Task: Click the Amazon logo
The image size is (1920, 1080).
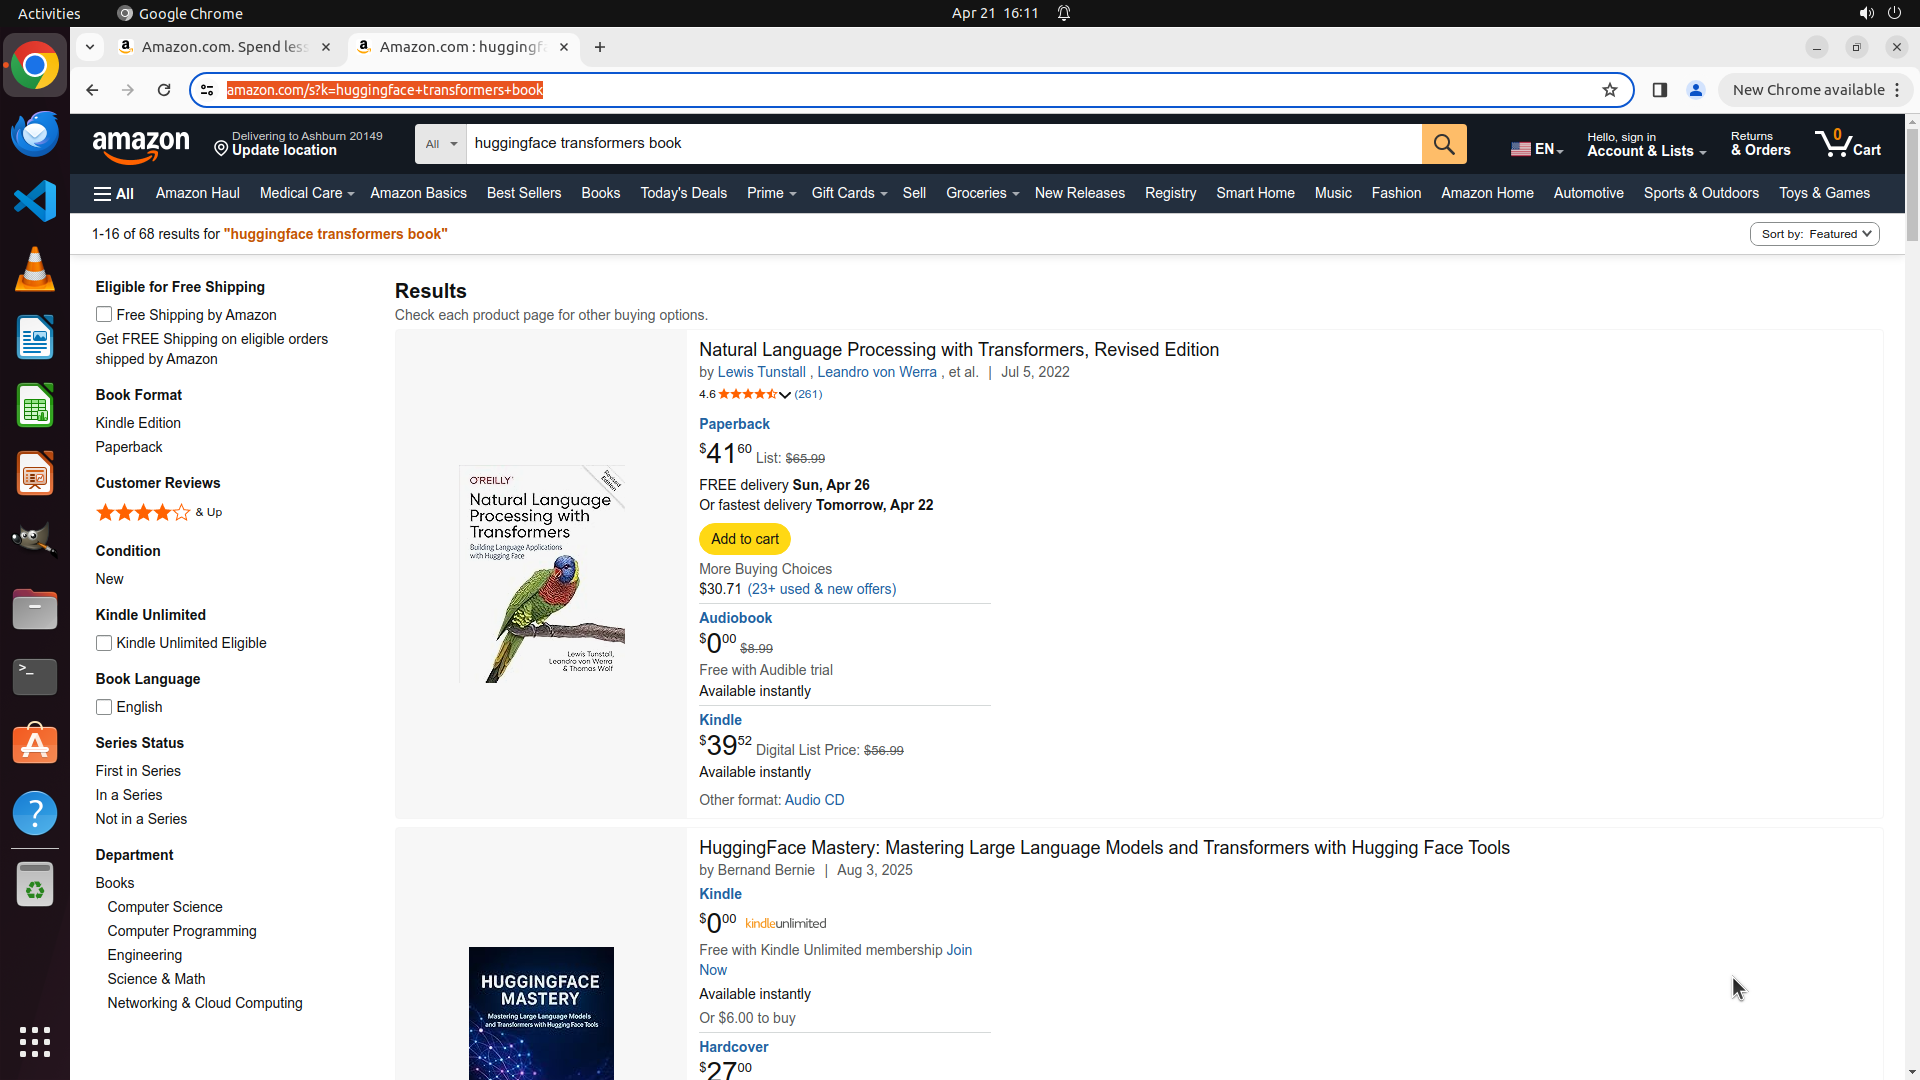Action: point(141,146)
